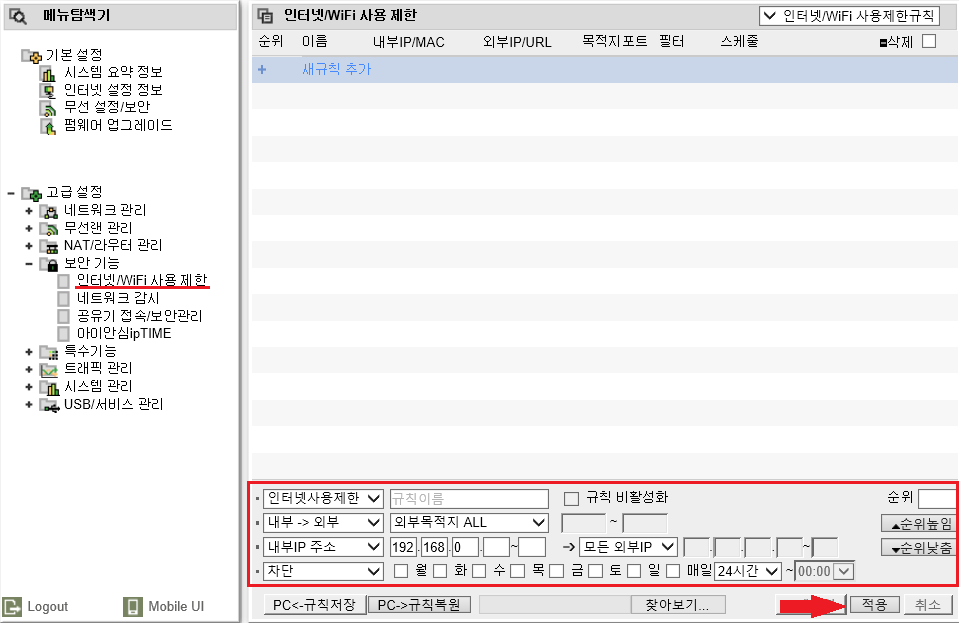Click the 시스템 요약 정보 chart icon
This screenshot has height=623, width=959.
48,73
